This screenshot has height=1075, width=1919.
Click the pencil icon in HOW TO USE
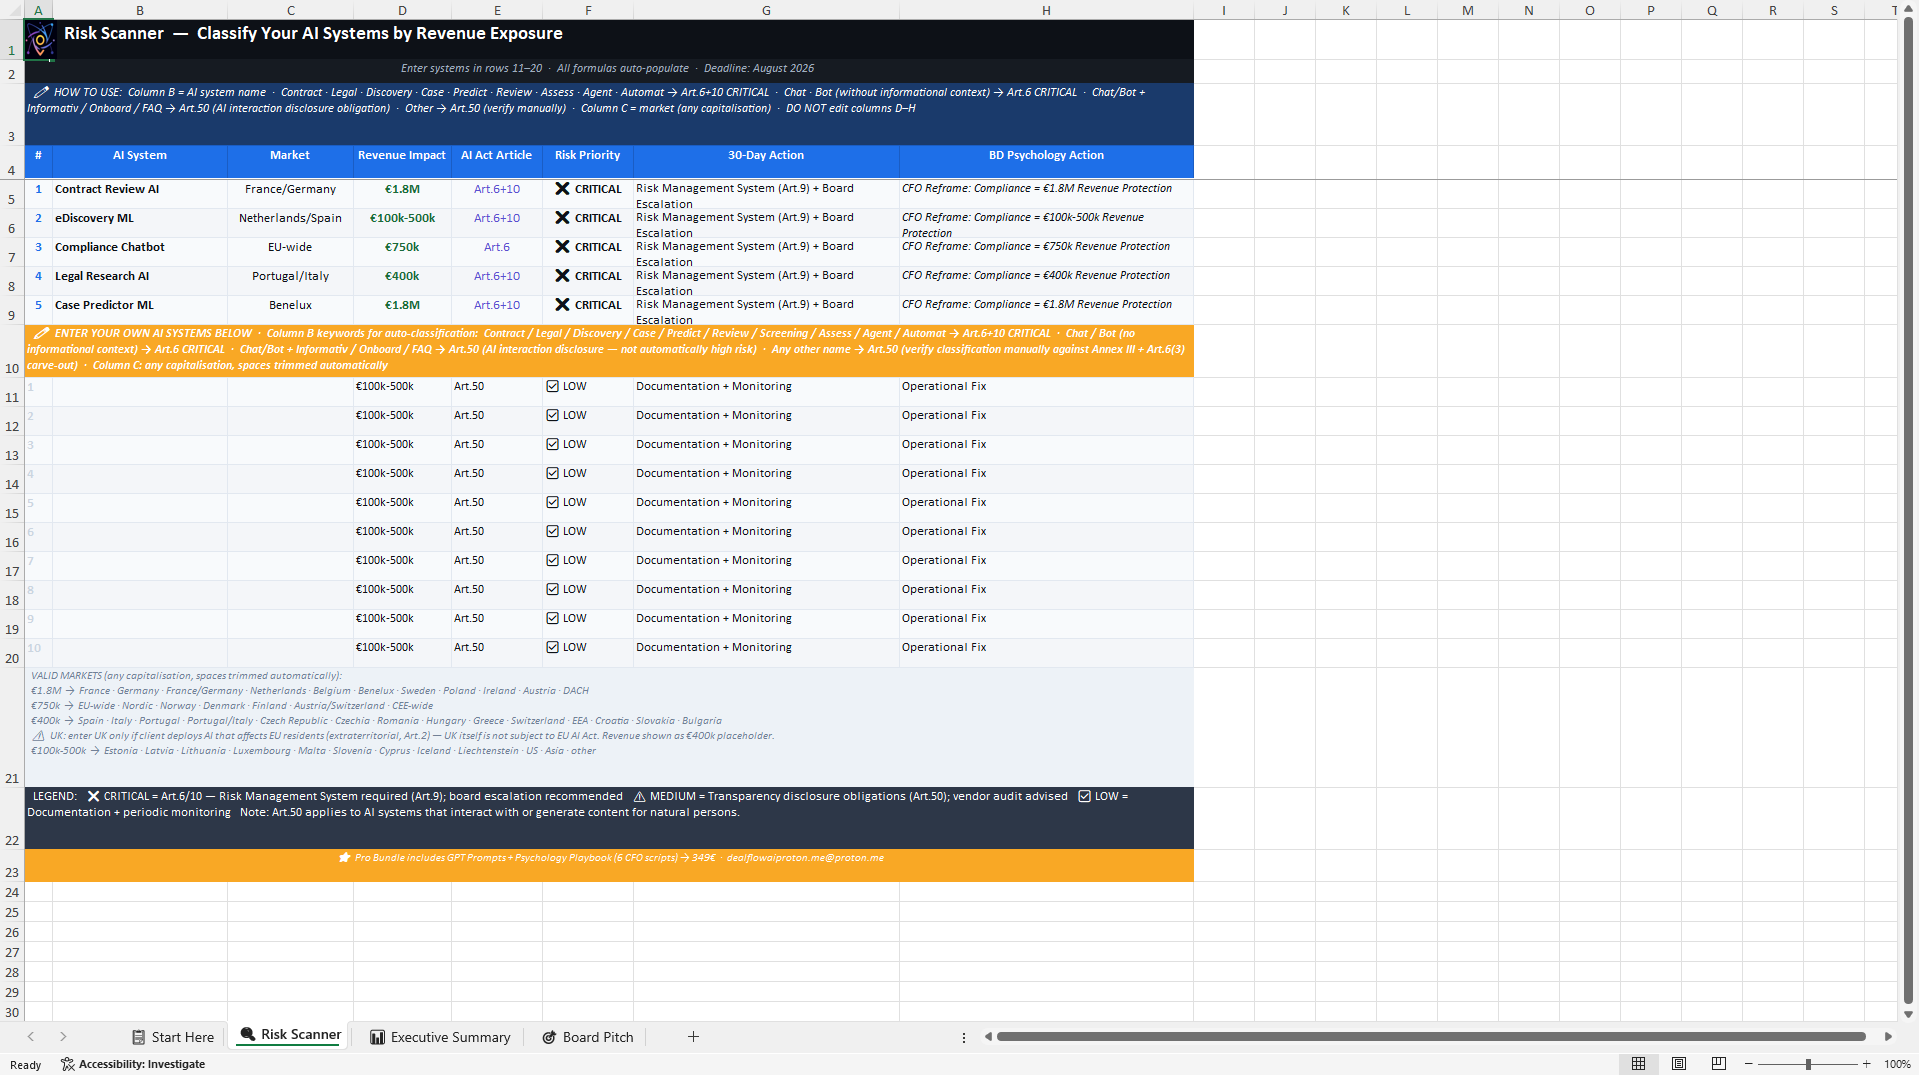[41, 92]
